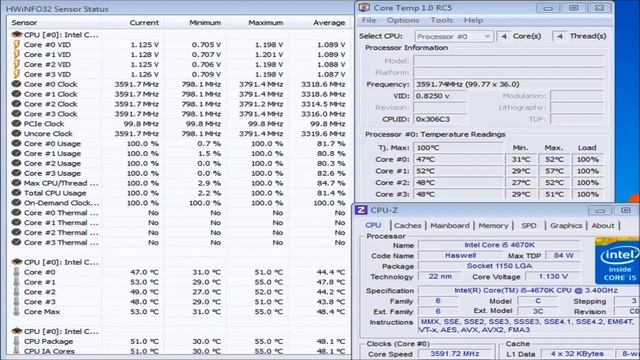Click the Core #0 VID voltage icon
The height and width of the screenshot is (360, 640).
pos(16,44)
